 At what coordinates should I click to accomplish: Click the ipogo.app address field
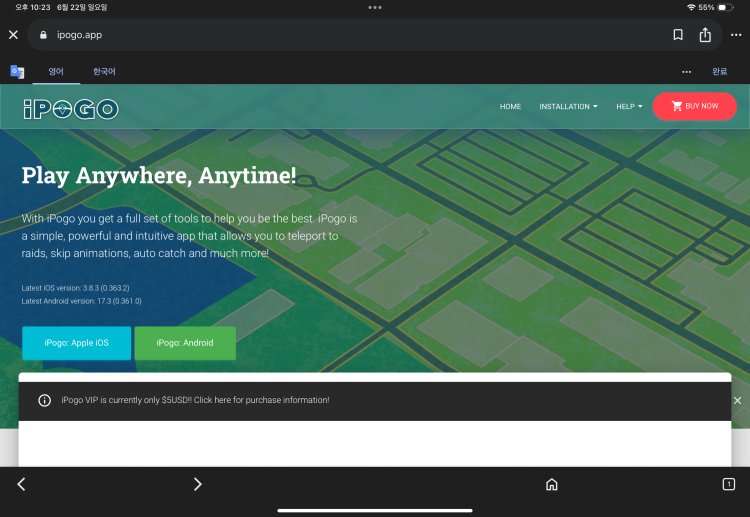pos(375,35)
